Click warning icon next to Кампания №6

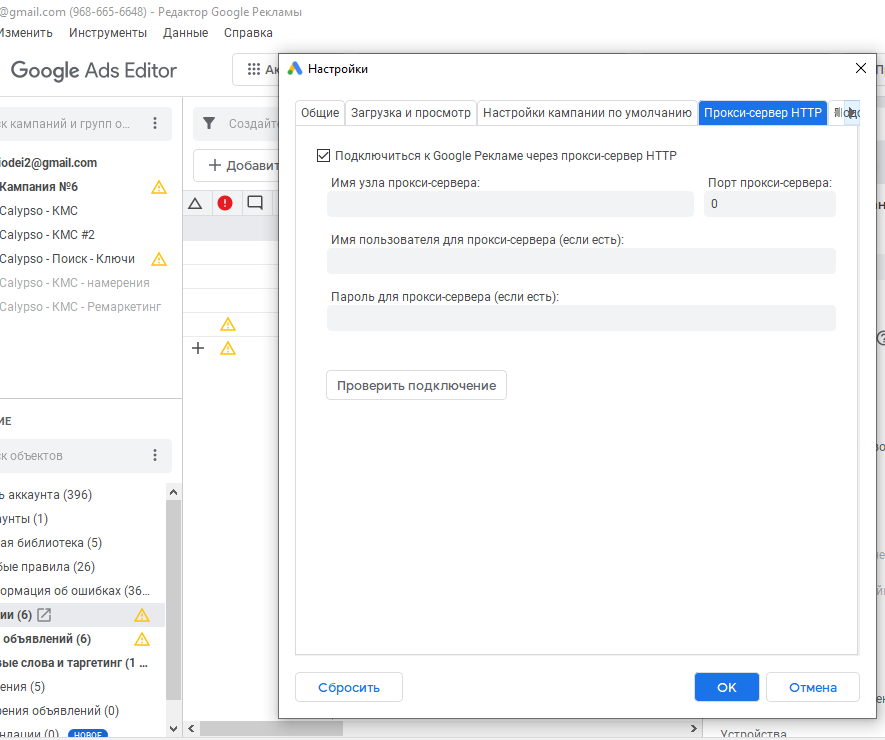(x=159, y=187)
